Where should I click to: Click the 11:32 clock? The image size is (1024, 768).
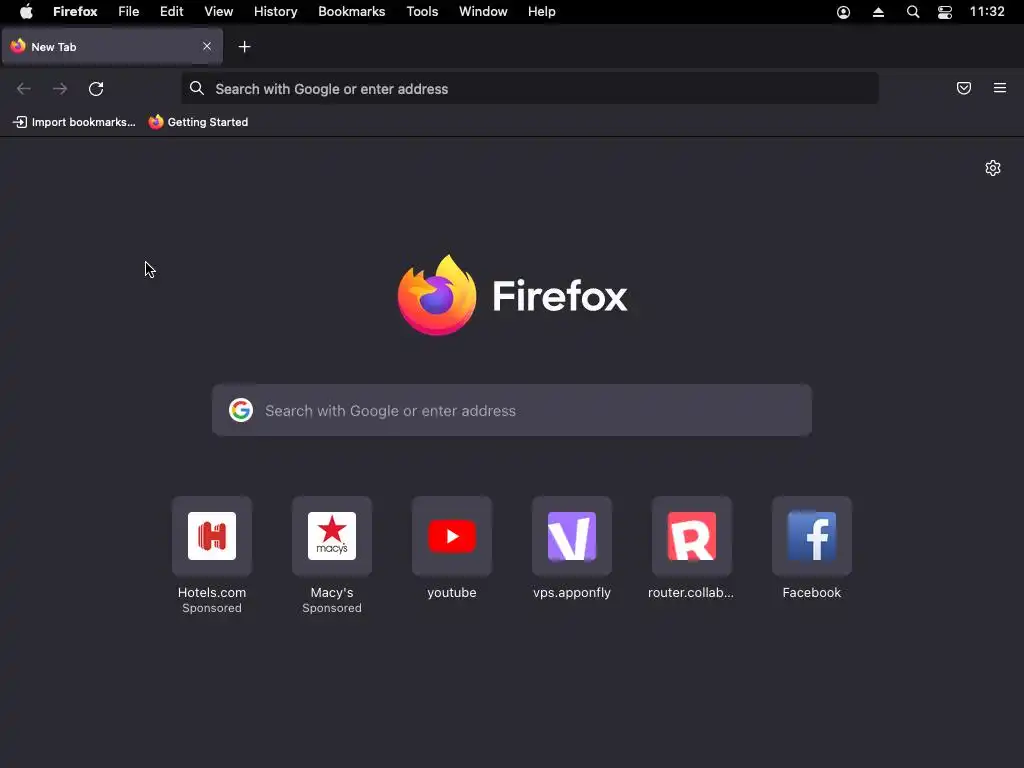tap(987, 12)
